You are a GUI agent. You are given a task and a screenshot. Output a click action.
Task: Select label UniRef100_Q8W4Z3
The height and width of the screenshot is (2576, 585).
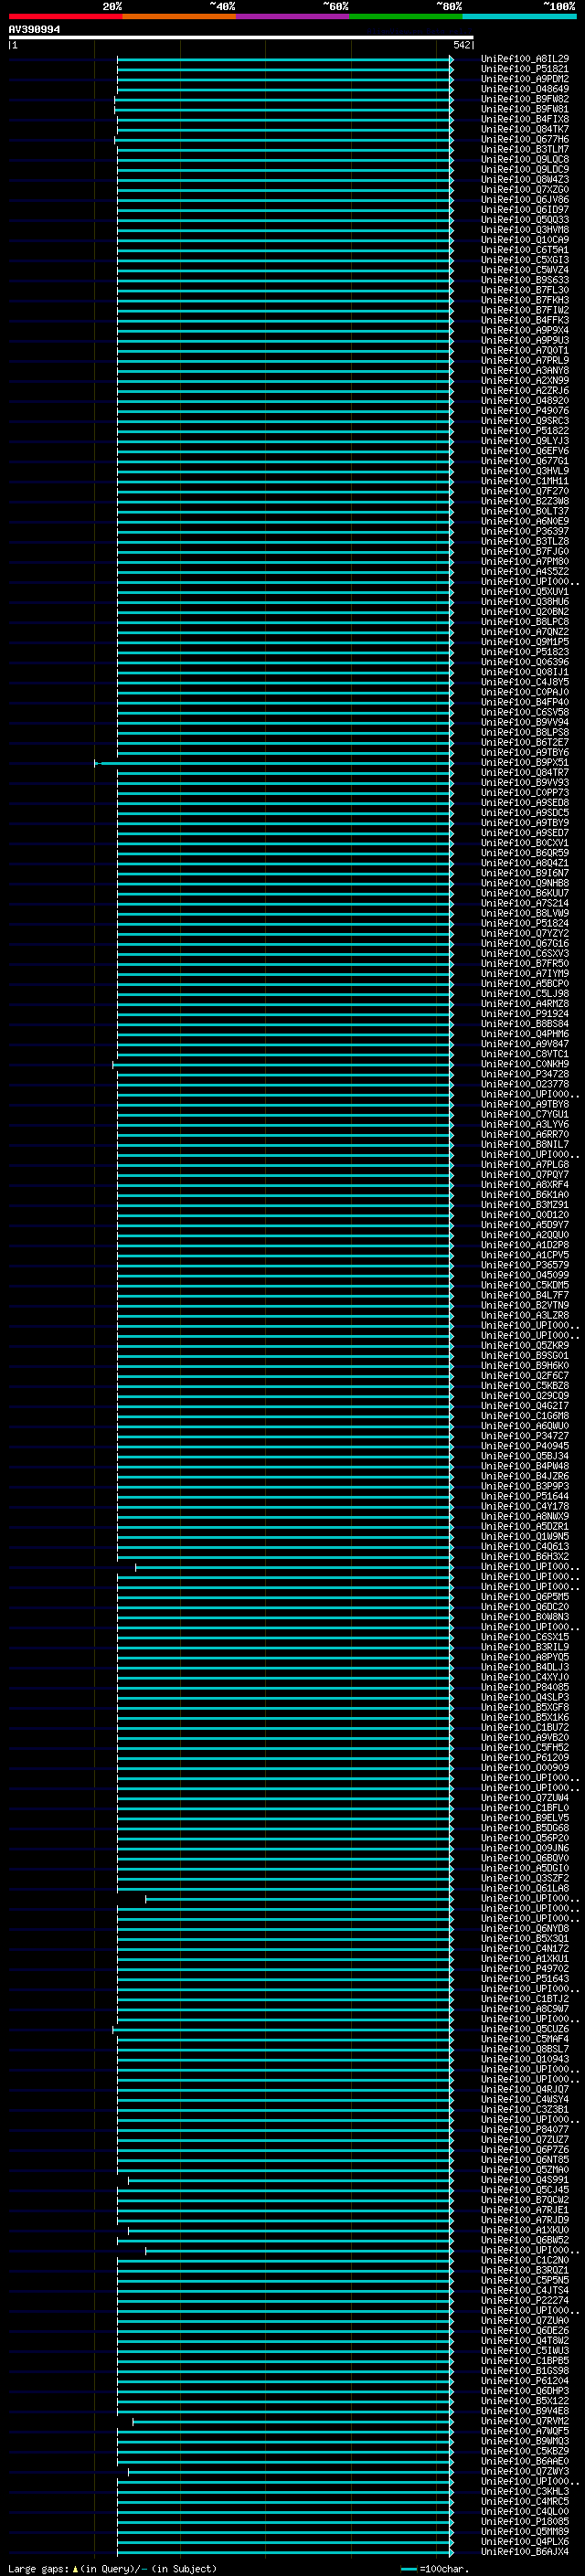(x=525, y=180)
